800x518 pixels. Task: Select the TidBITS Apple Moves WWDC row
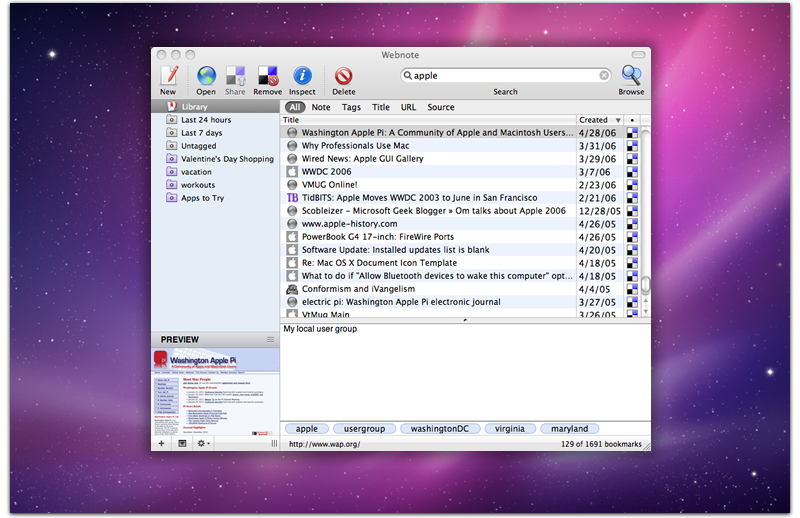[460, 198]
